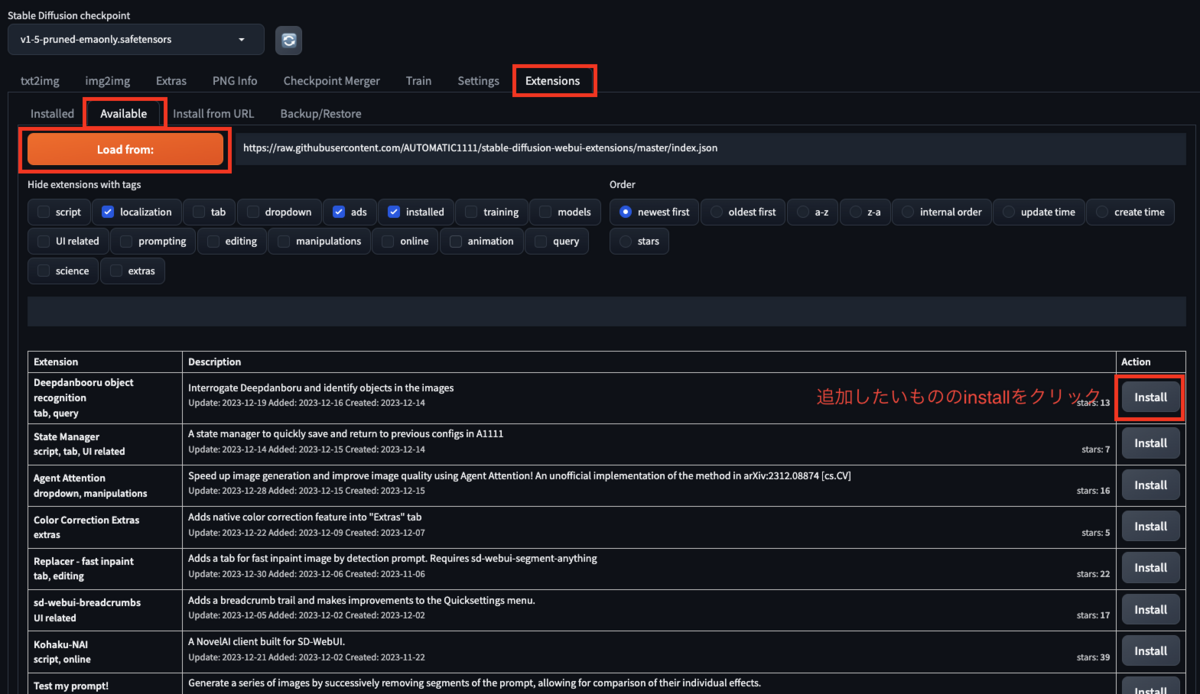Select the Extensions tab
The width and height of the screenshot is (1200, 694).
(x=553, y=80)
